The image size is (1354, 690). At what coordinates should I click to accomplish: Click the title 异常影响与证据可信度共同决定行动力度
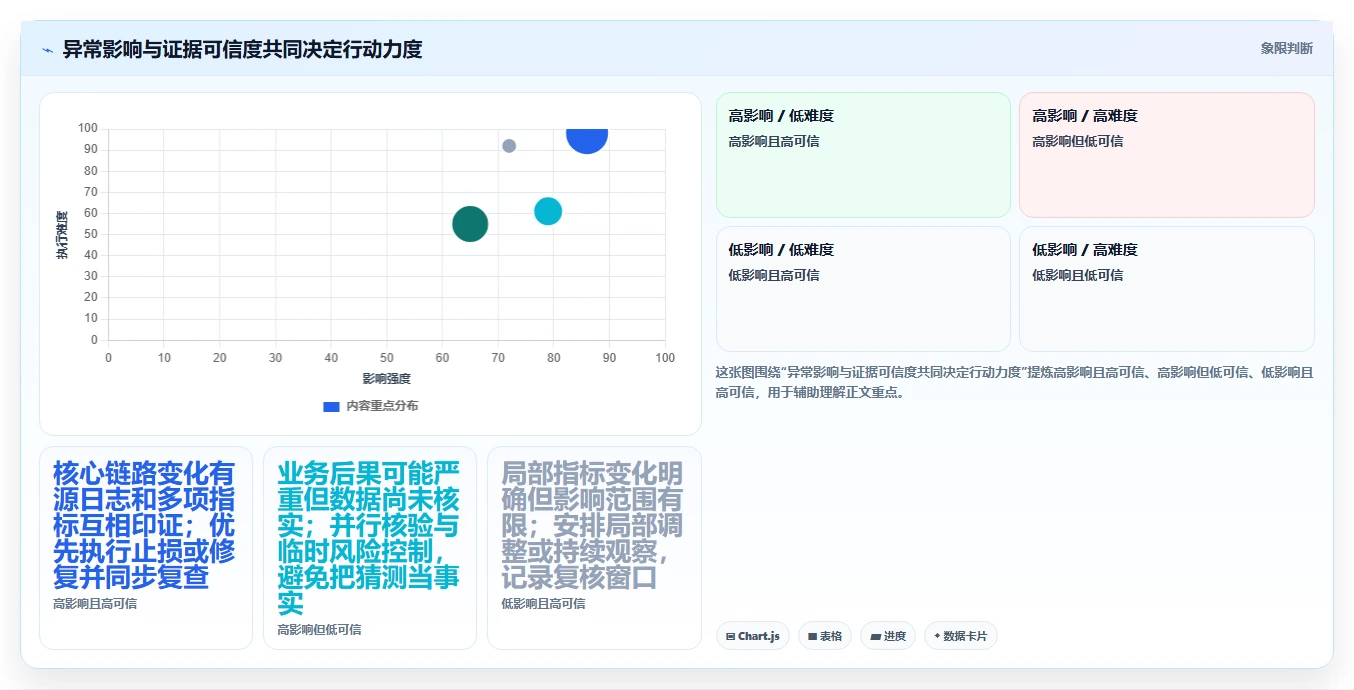(242, 49)
